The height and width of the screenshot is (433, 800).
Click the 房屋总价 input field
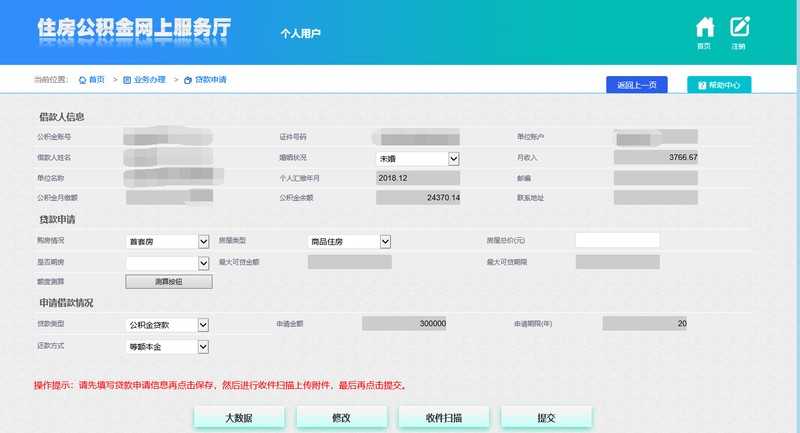click(x=617, y=240)
